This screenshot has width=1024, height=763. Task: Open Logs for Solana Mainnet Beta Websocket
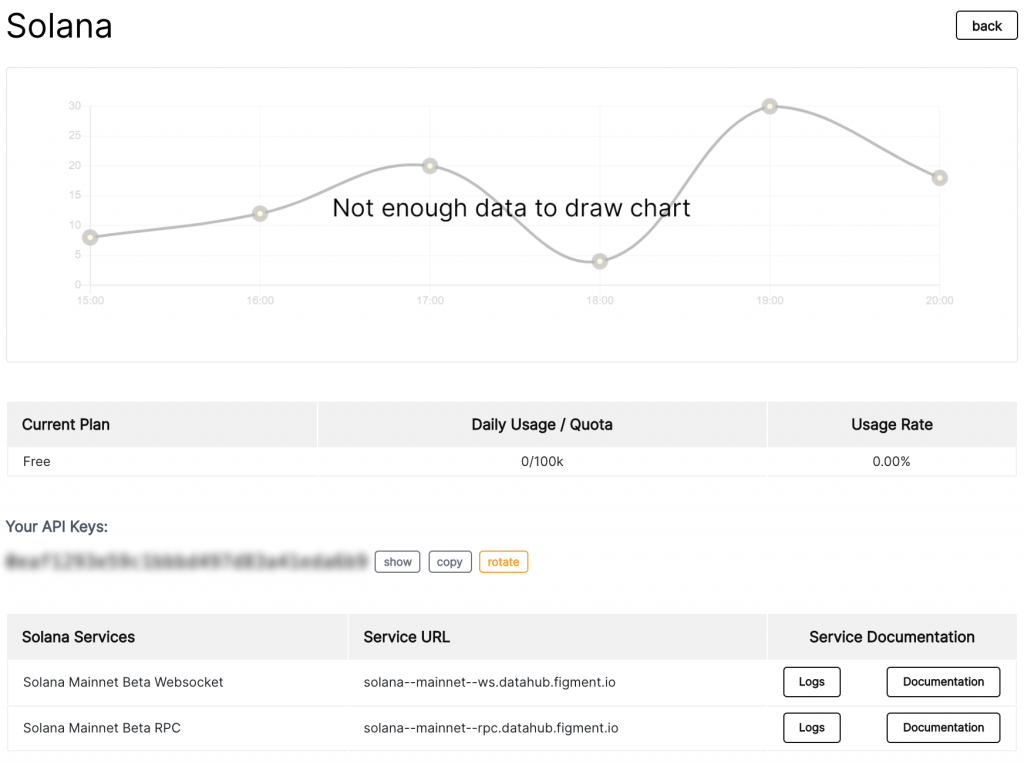(811, 682)
